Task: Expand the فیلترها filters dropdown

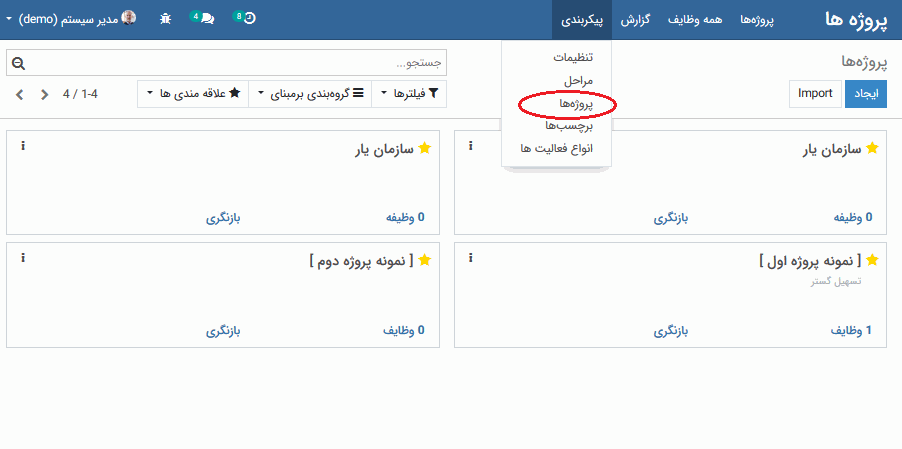Action: coord(409,94)
